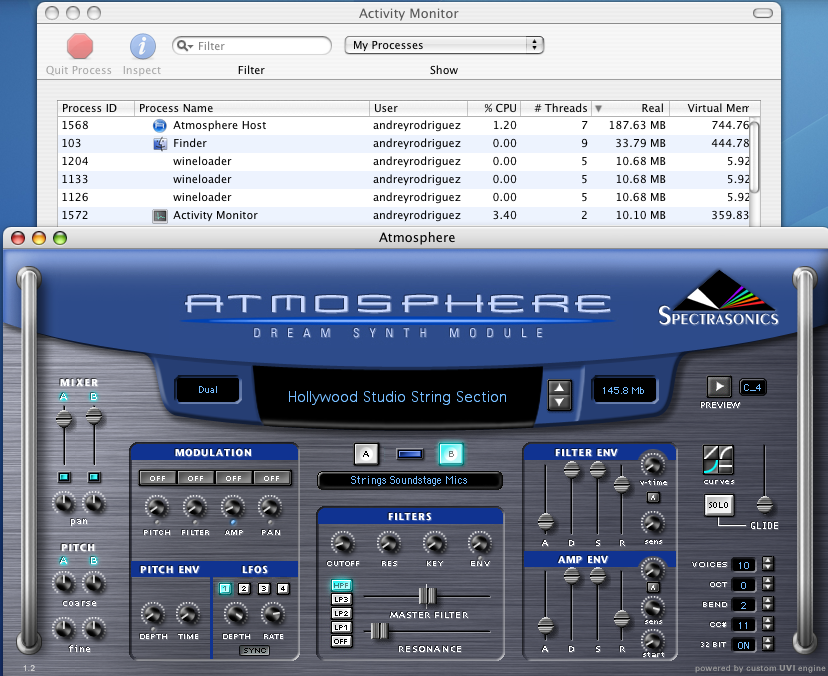The width and height of the screenshot is (828, 676).
Task: Click the link button between A and B
Action: (408, 455)
